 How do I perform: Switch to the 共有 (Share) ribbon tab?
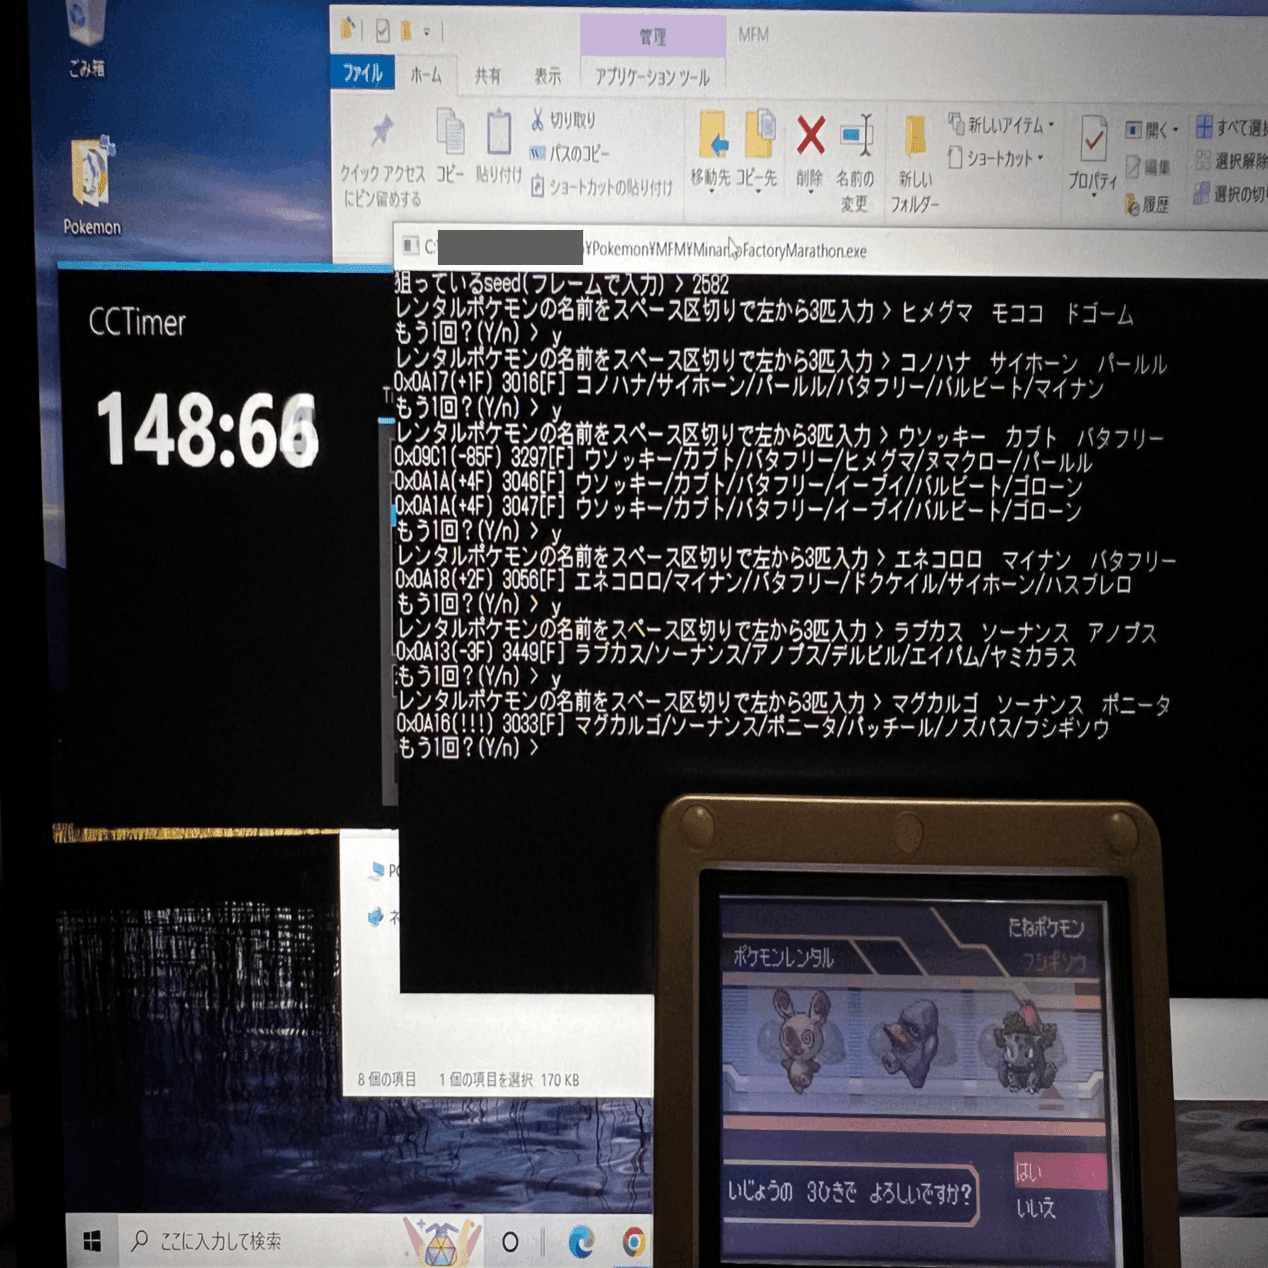pyautogui.click(x=488, y=76)
